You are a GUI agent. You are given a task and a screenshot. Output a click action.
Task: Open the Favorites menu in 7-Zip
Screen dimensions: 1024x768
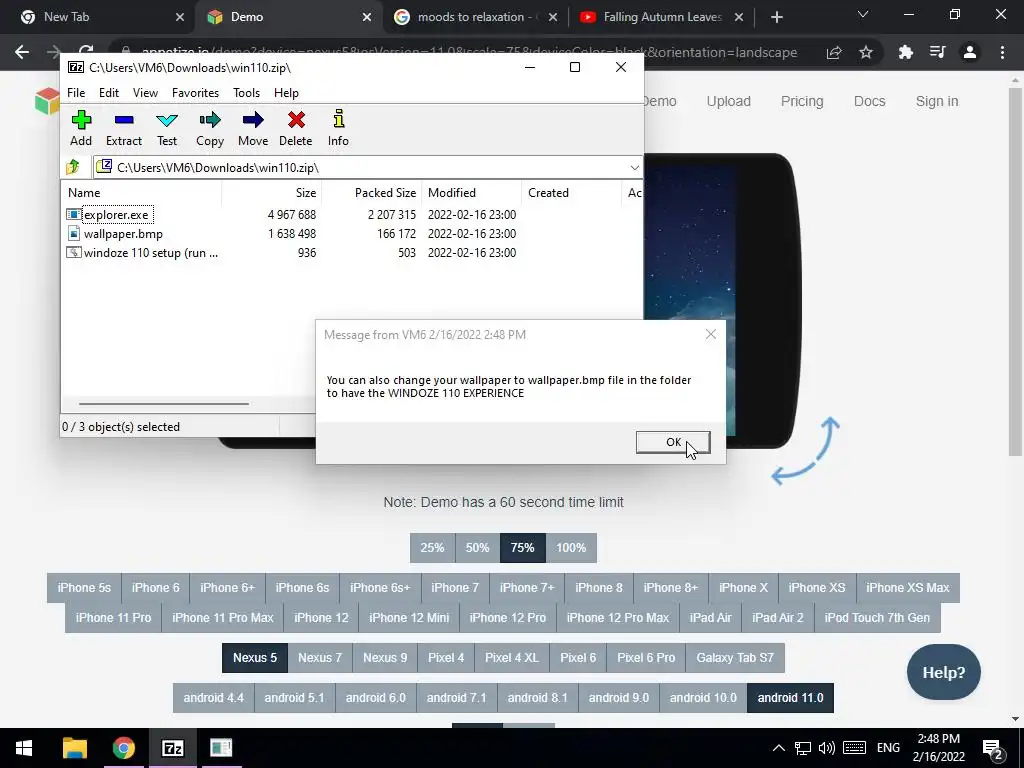[x=195, y=93]
